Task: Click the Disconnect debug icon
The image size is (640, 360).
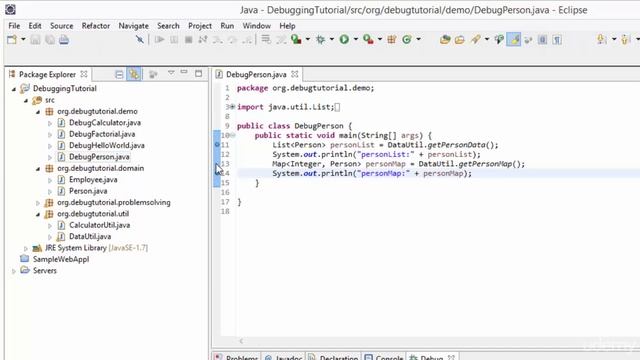Action: pyautogui.click(x=202, y=40)
